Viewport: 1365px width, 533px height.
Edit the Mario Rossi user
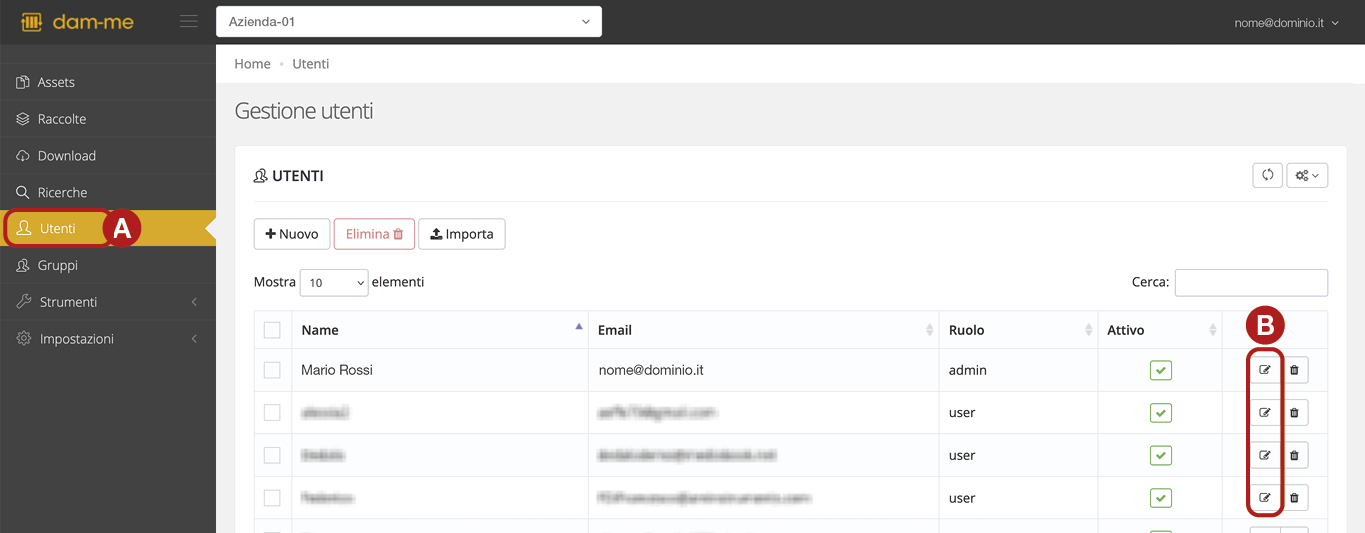tap(1265, 370)
